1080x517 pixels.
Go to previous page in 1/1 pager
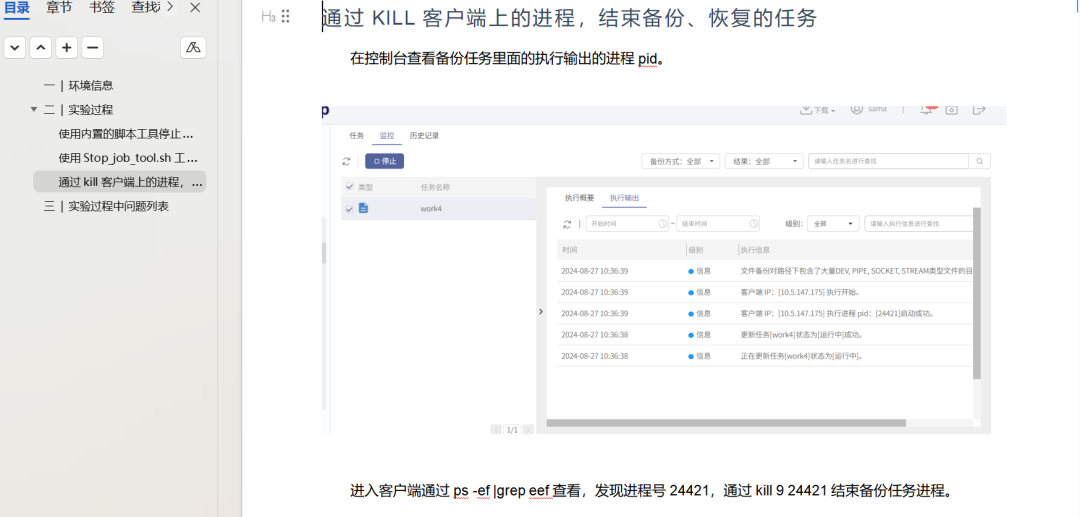[496, 430]
